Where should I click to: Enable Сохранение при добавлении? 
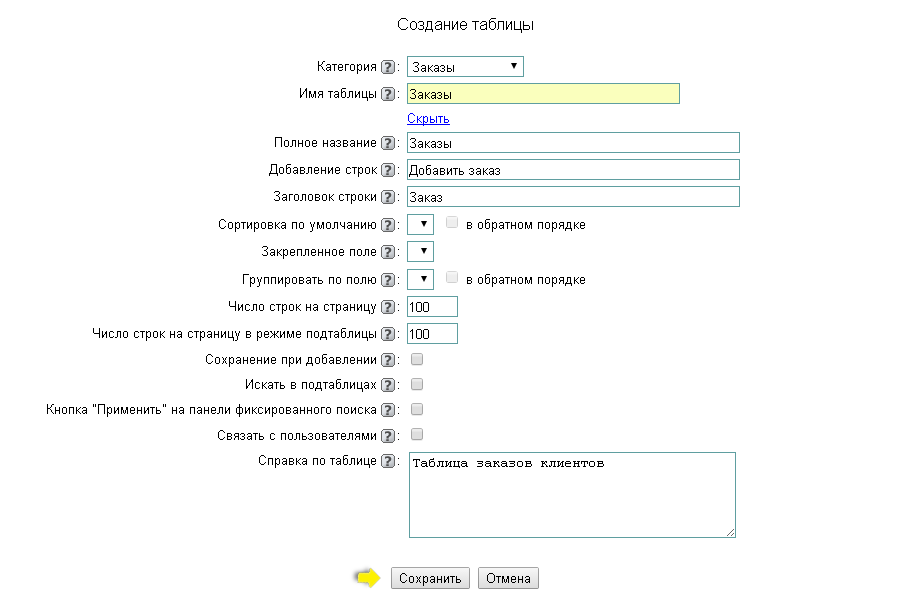click(416, 358)
